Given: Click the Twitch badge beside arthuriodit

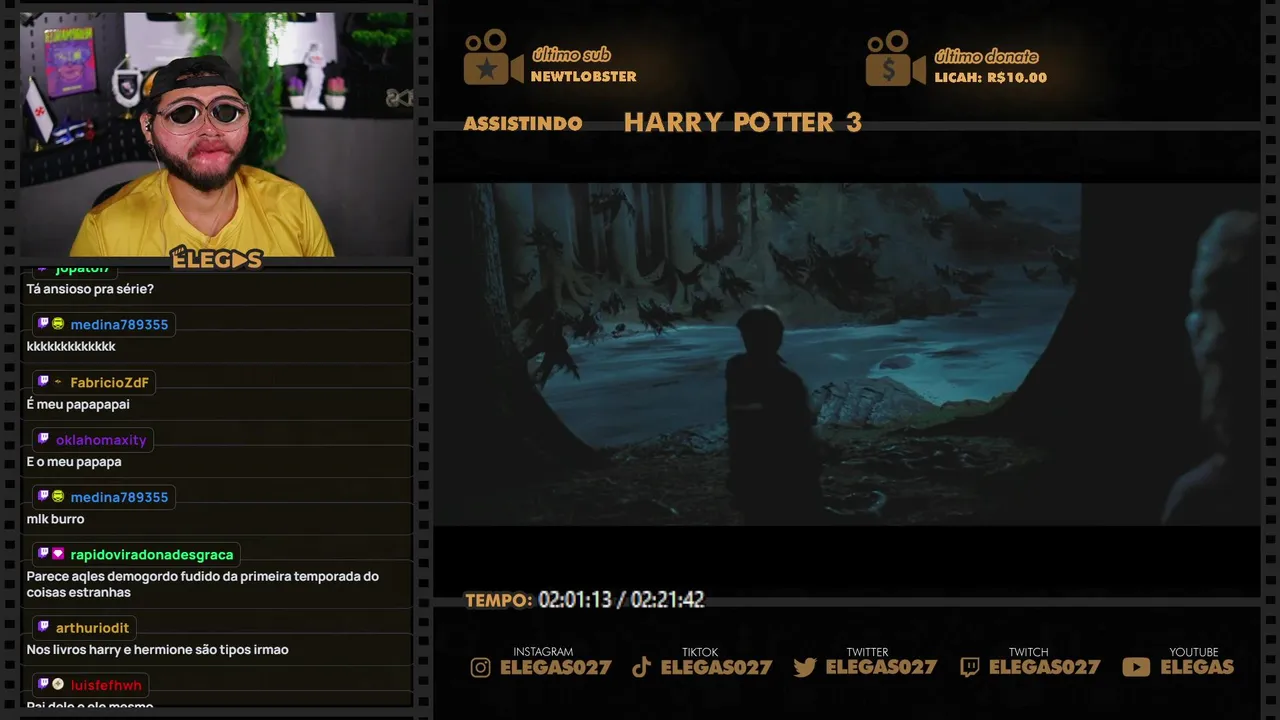Looking at the screenshot, I should click(x=43, y=627).
